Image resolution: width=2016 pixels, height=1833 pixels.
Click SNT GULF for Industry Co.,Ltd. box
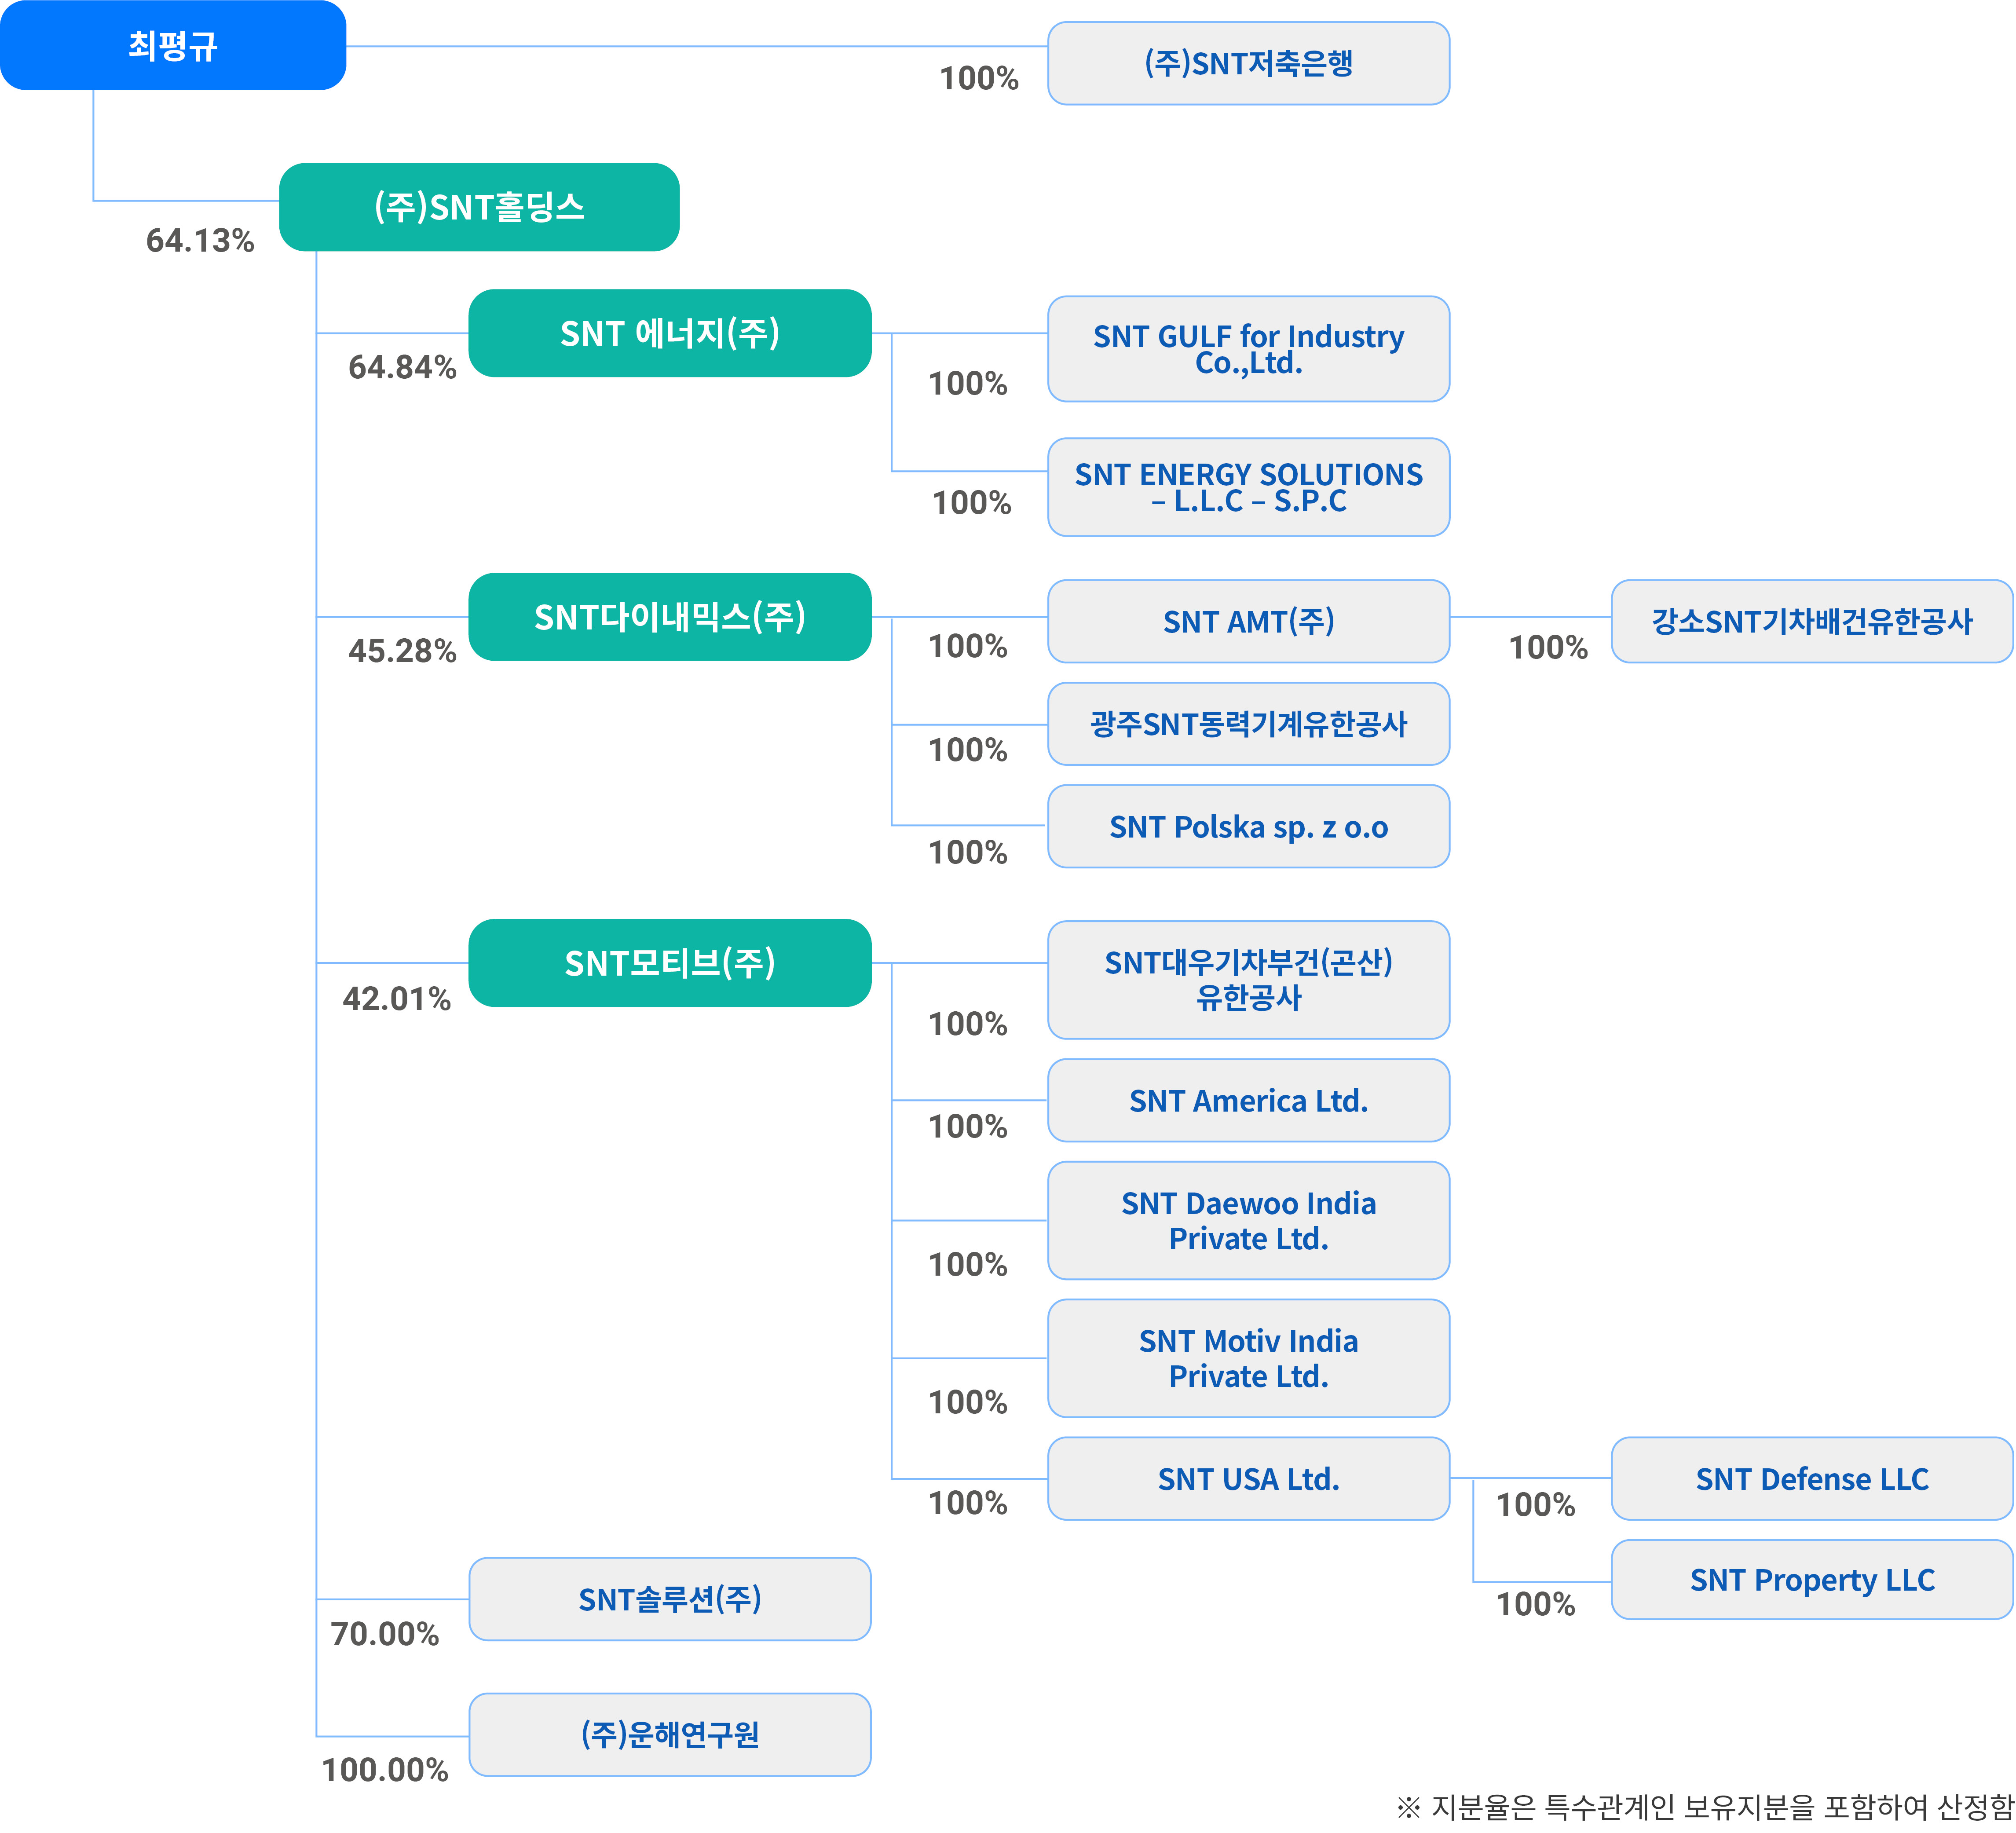pos(1248,349)
